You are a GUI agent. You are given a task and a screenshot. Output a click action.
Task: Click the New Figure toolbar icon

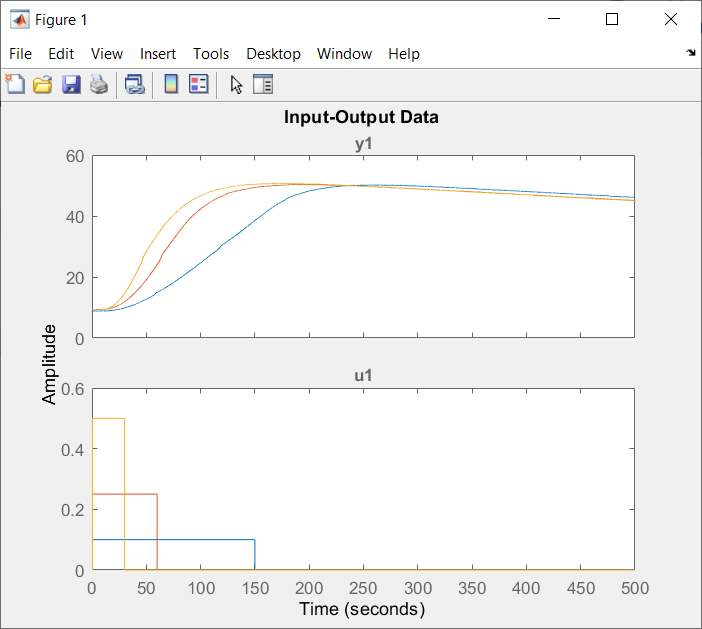15,84
